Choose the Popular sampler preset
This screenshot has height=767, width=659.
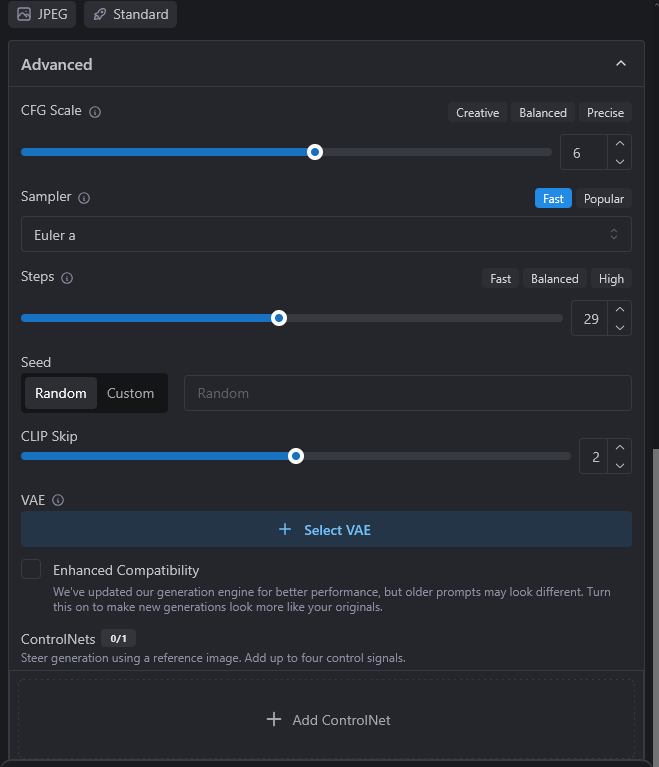point(604,199)
